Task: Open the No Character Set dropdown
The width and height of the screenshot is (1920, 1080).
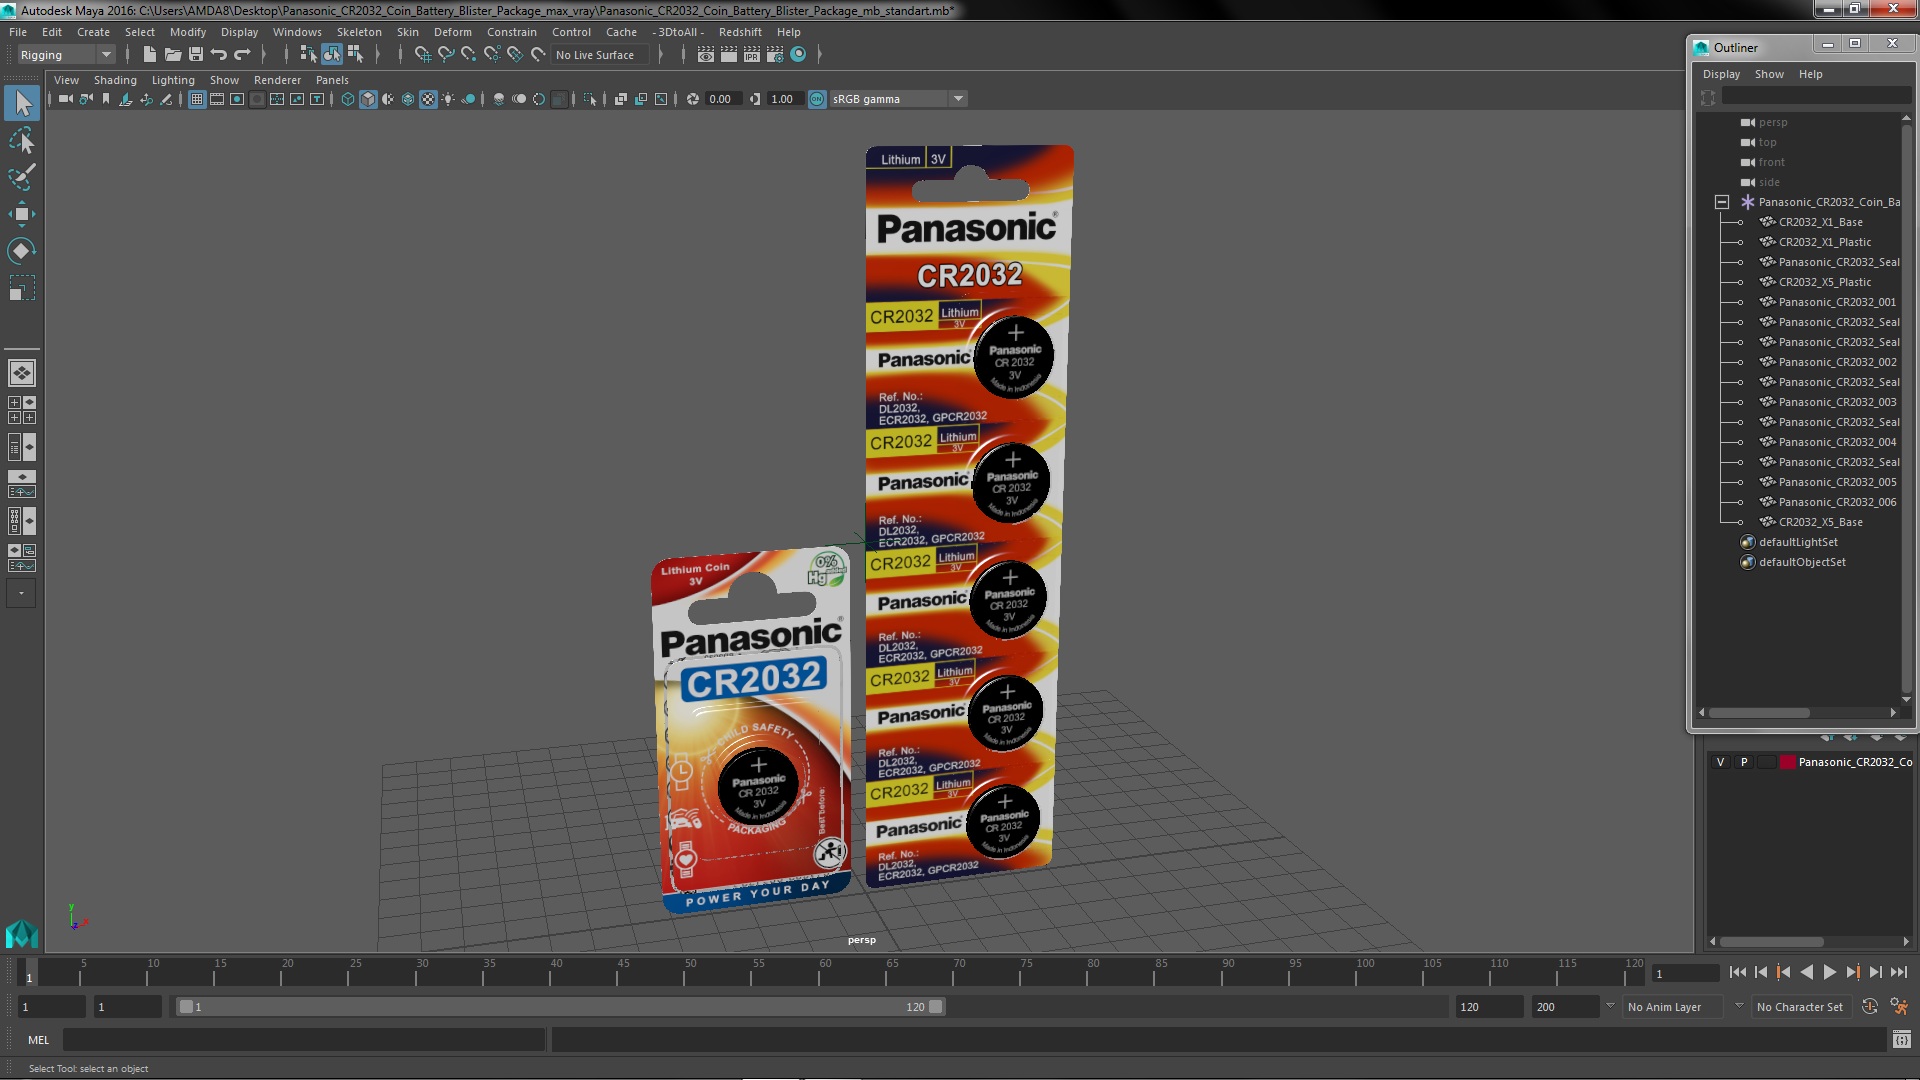Action: coord(1804,1007)
